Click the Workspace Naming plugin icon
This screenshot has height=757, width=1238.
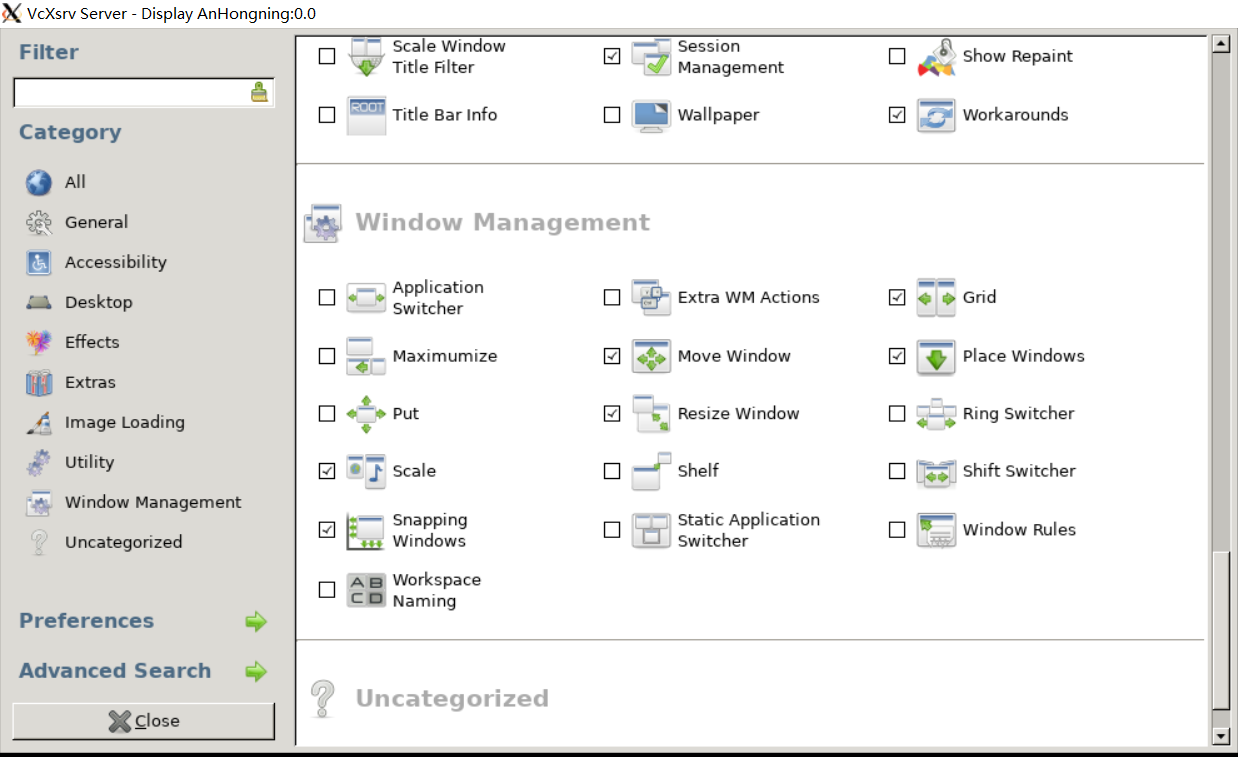(366, 590)
